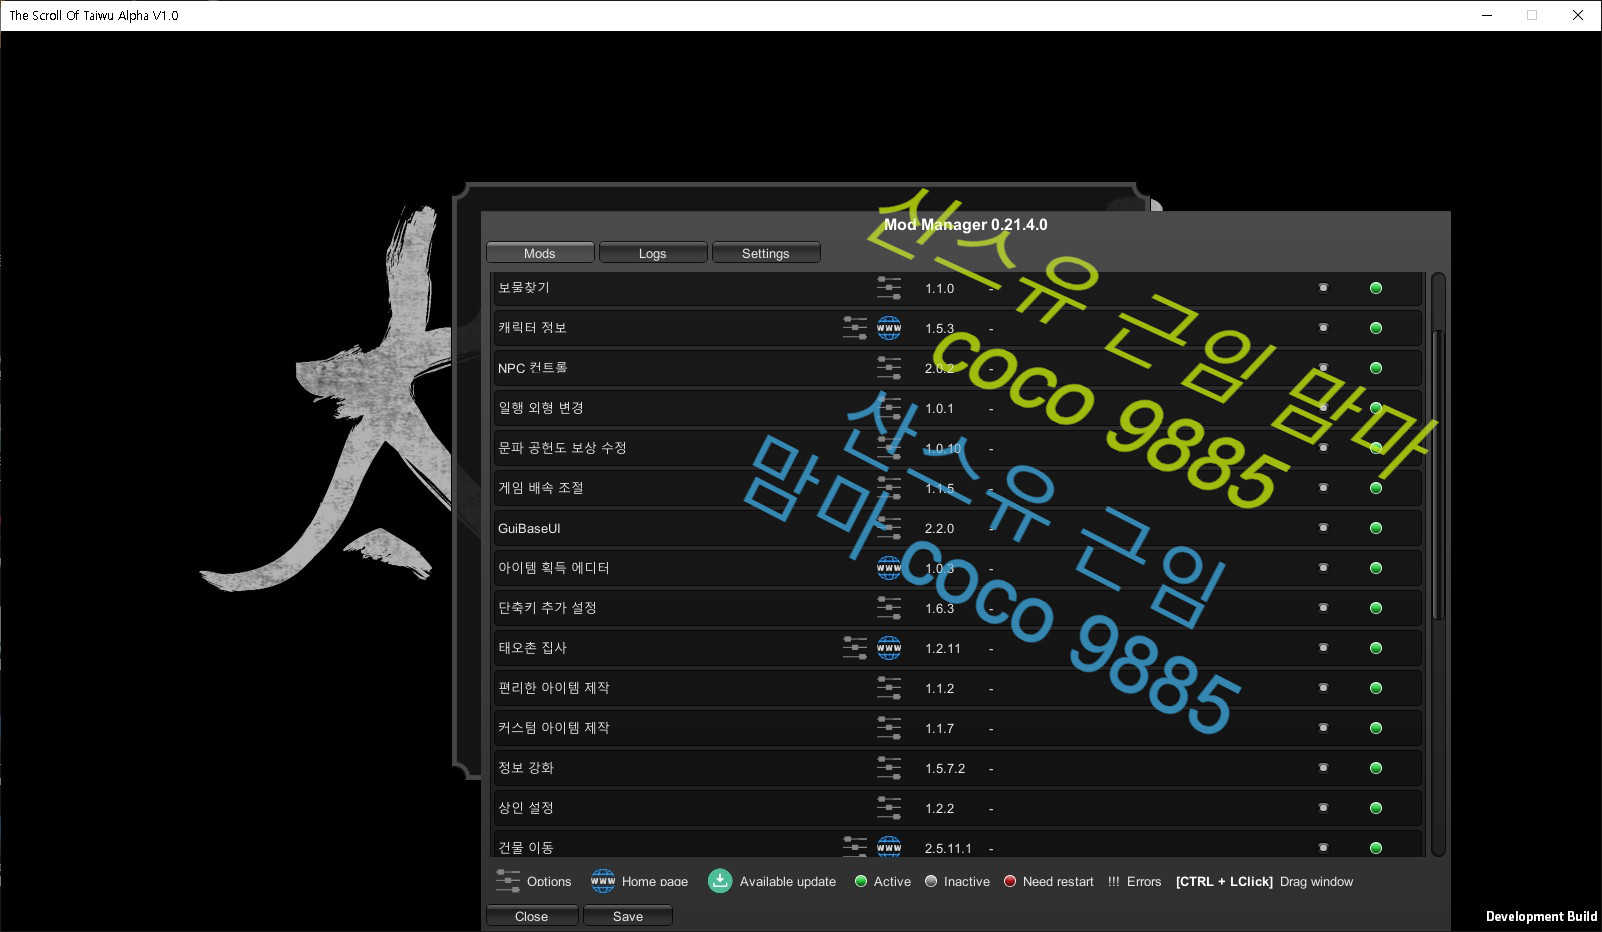Open options for GuiBaseUI mod
The image size is (1602, 932).
pos(889,528)
